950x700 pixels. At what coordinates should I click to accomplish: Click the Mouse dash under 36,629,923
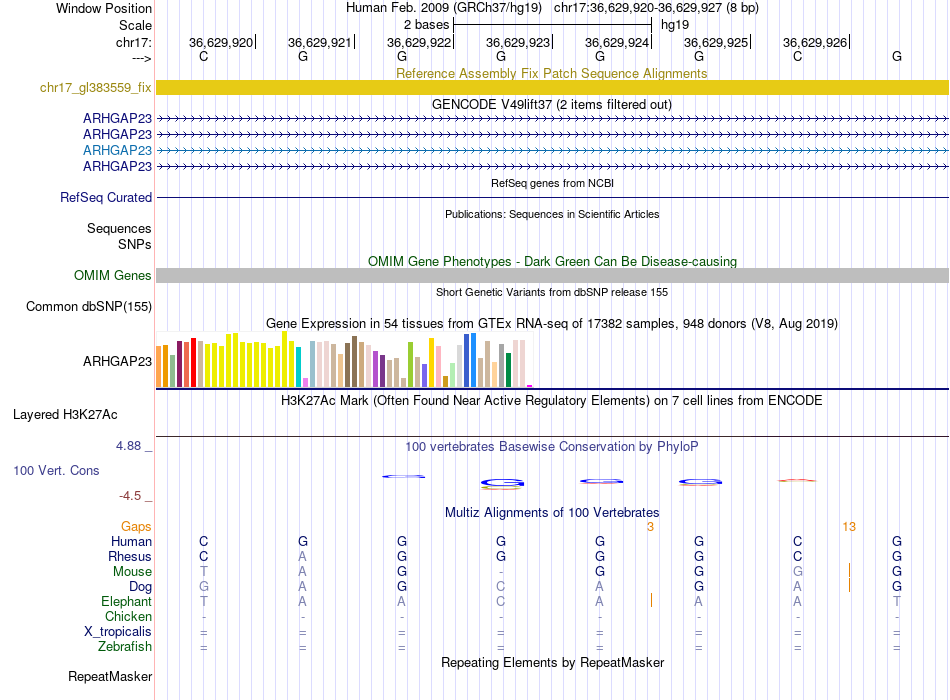pos(501,572)
